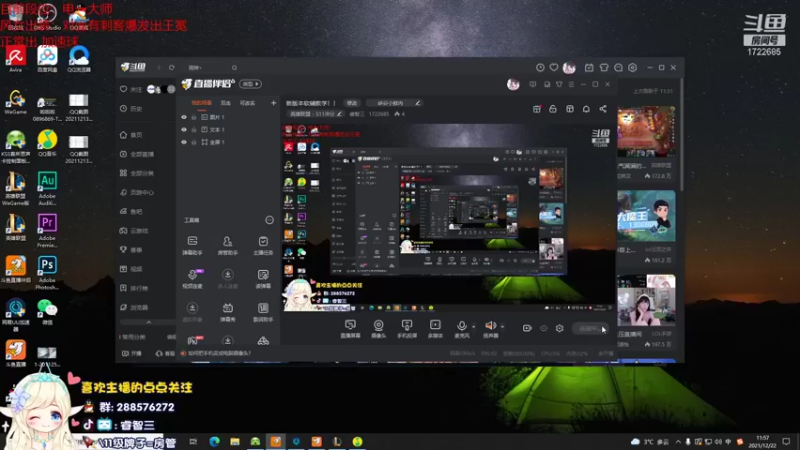Open the 弹幕秀 tool icon

[228, 312]
